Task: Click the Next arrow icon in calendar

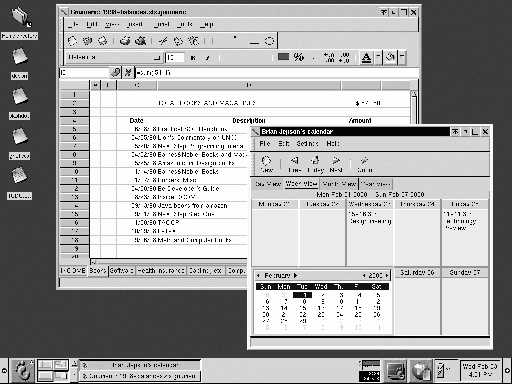Action: point(336,164)
